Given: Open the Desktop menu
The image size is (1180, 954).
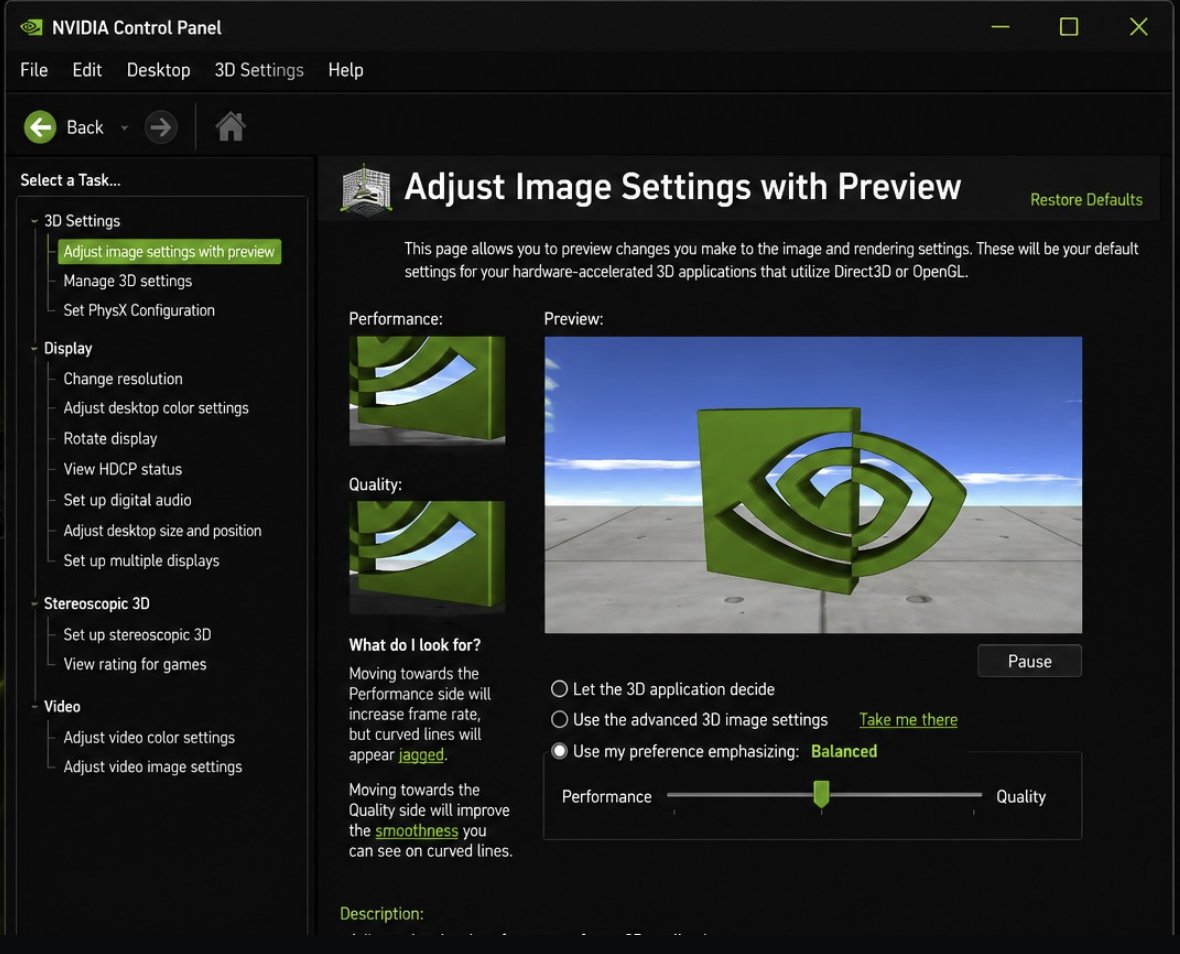Looking at the screenshot, I should (x=158, y=70).
